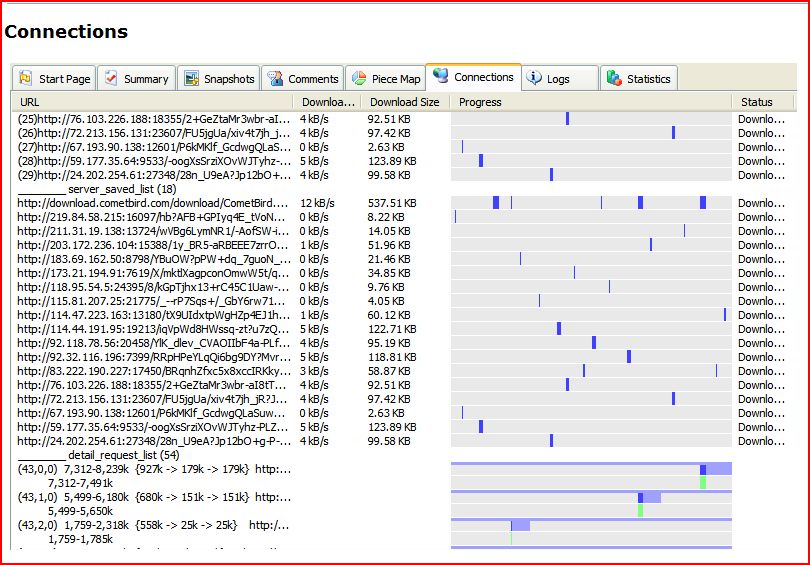Open the Start Page tab
The width and height of the screenshot is (810, 565).
tap(54, 78)
